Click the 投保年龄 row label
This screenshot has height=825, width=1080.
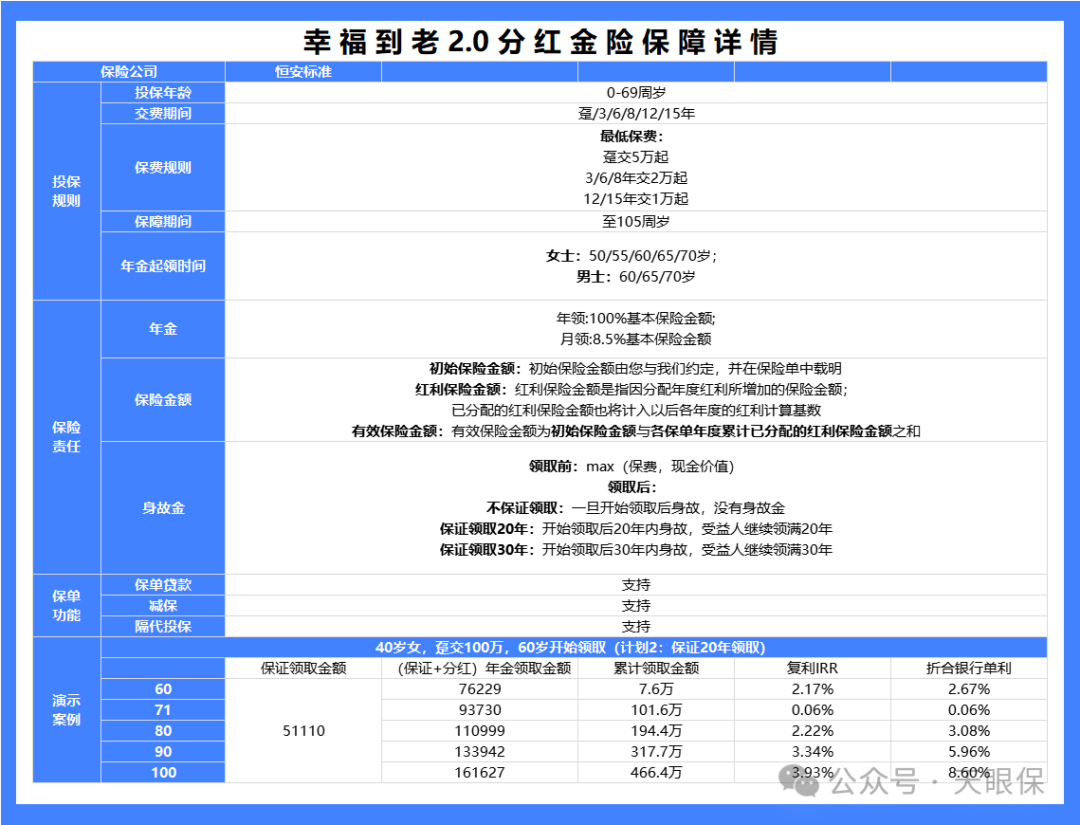(x=162, y=92)
